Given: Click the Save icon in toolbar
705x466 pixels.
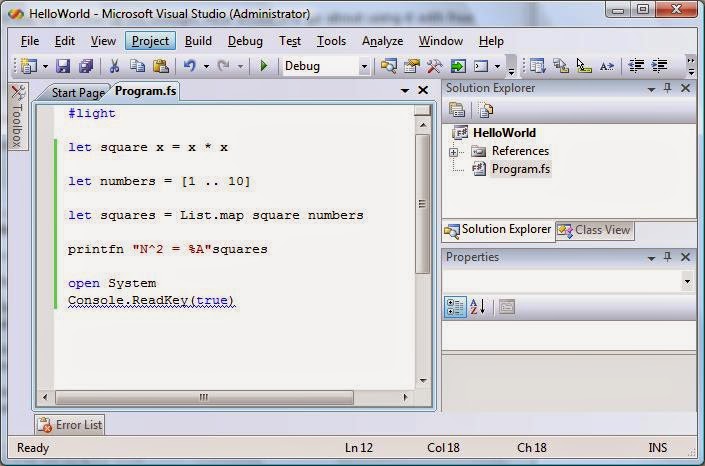Looking at the screenshot, I should (x=63, y=66).
